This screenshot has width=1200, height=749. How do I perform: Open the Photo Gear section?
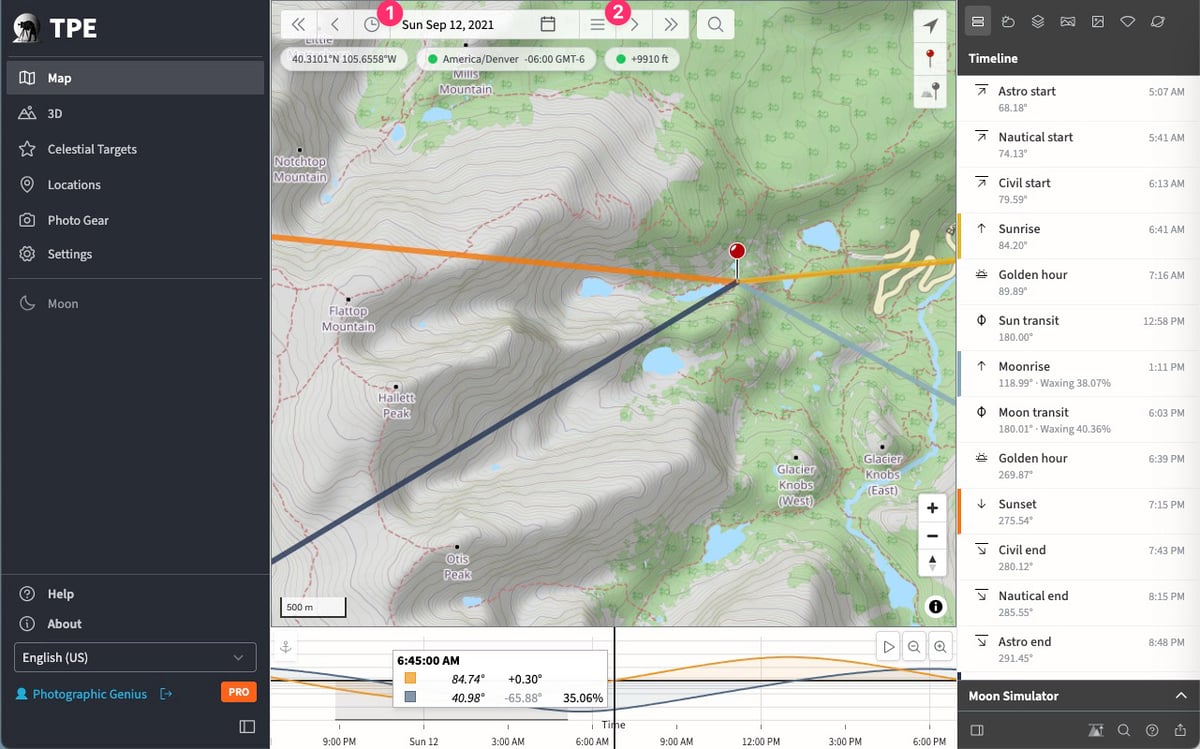pos(135,220)
